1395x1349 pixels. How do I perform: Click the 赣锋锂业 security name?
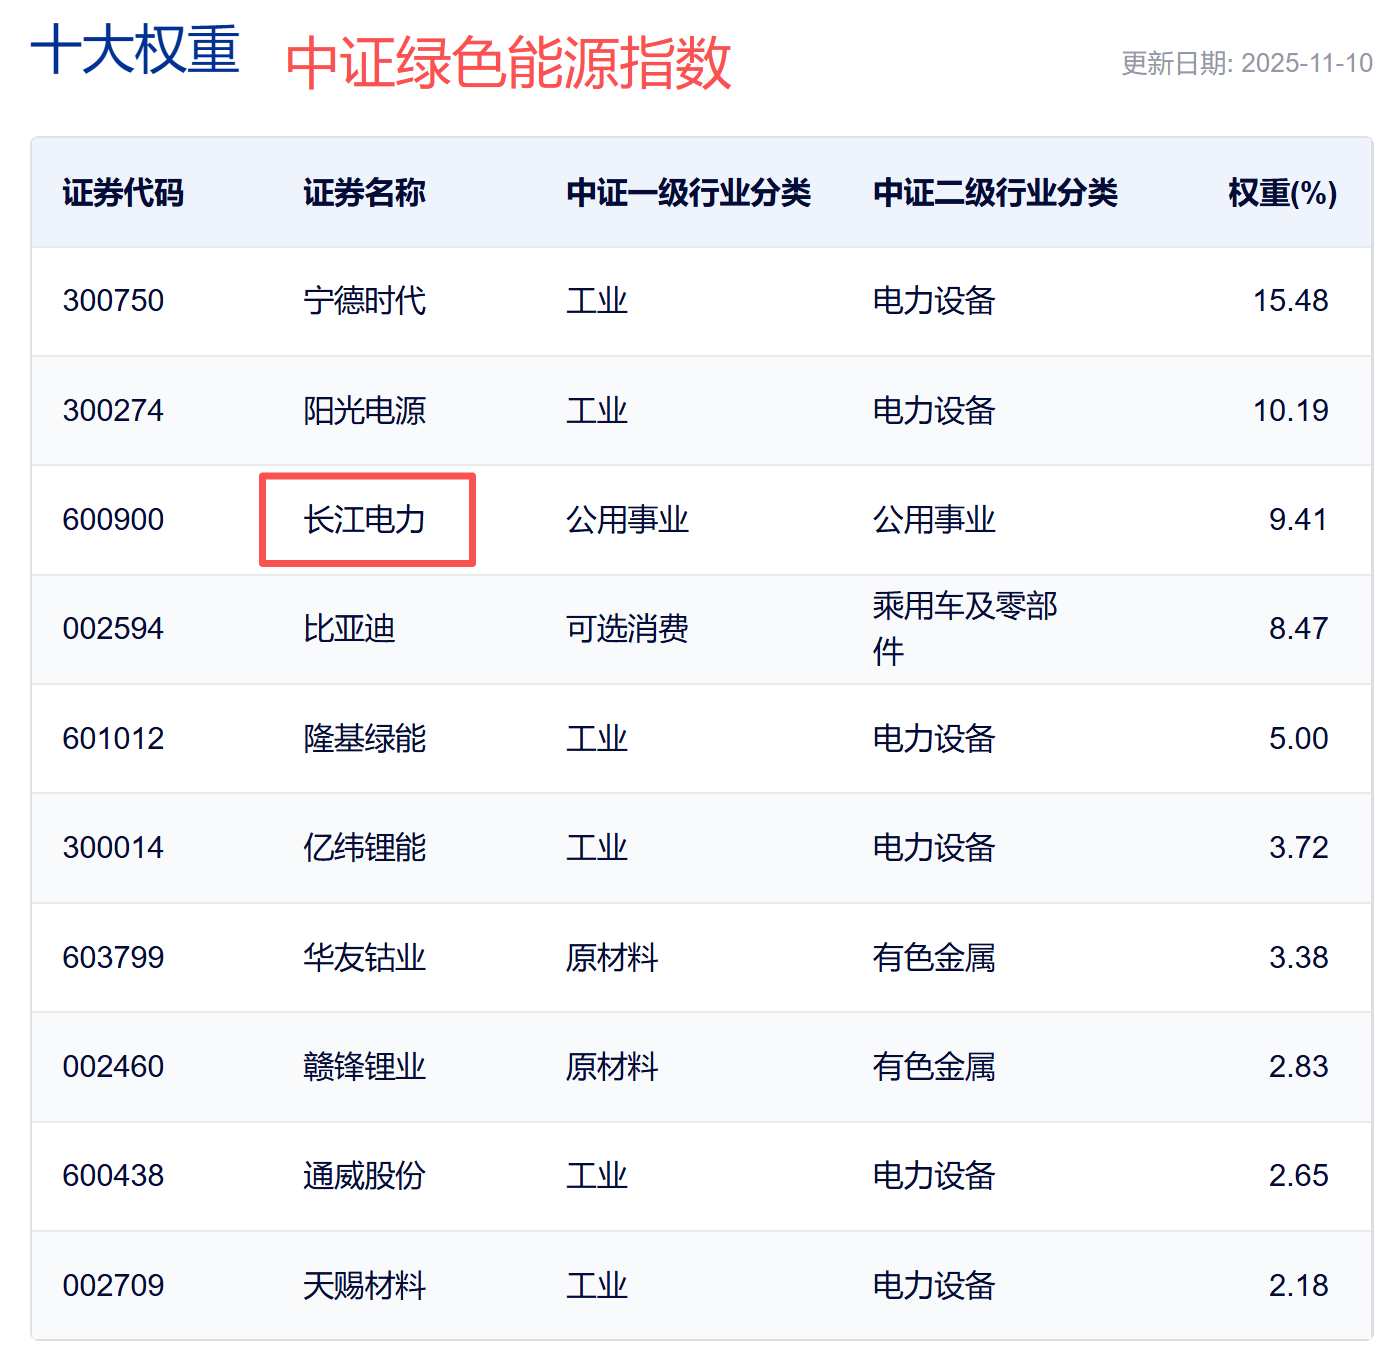[x=364, y=1066]
